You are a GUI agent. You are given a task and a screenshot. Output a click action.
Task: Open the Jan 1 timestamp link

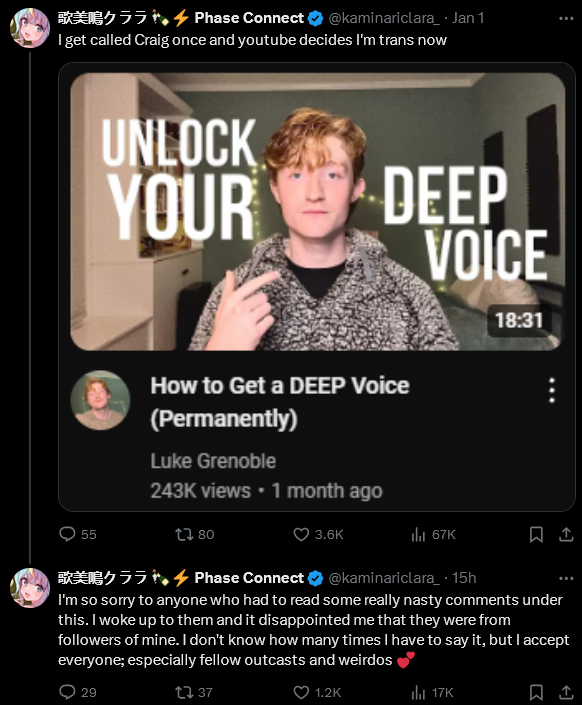[x=468, y=18]
